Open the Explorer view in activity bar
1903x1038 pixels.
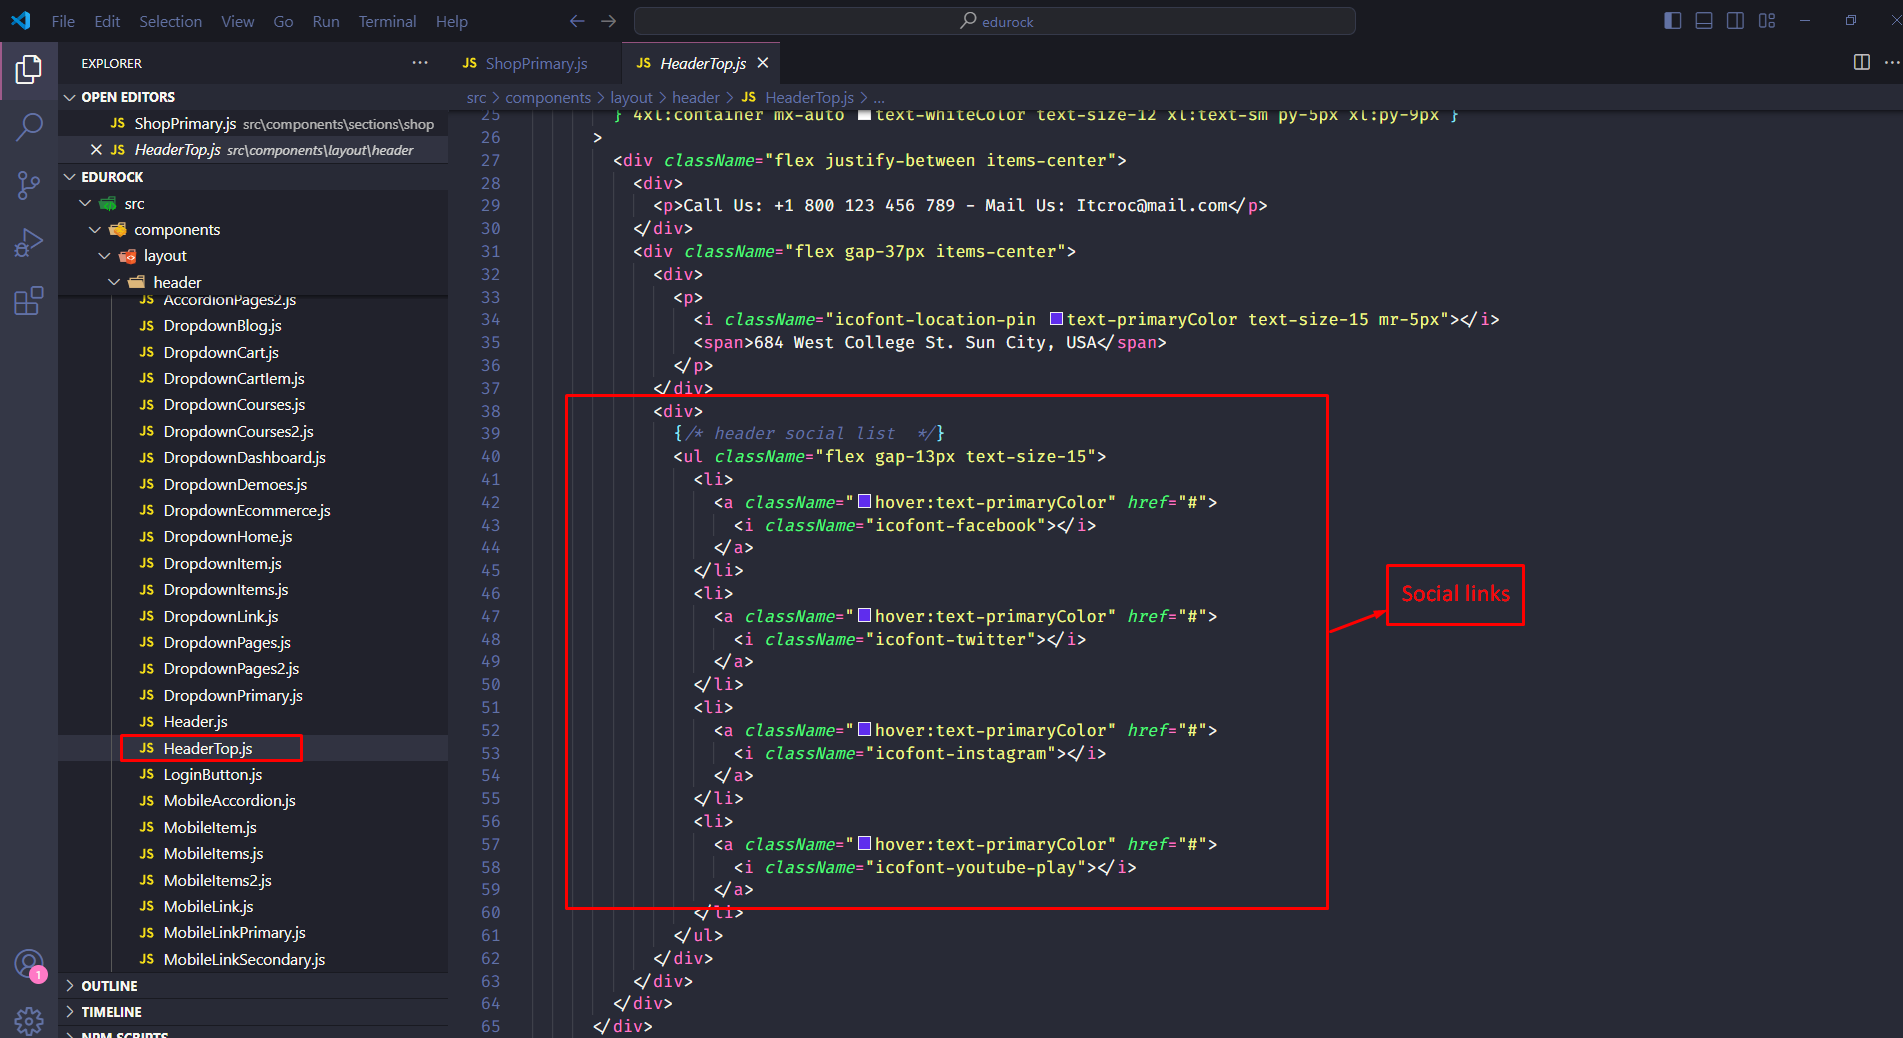[29, 69]
